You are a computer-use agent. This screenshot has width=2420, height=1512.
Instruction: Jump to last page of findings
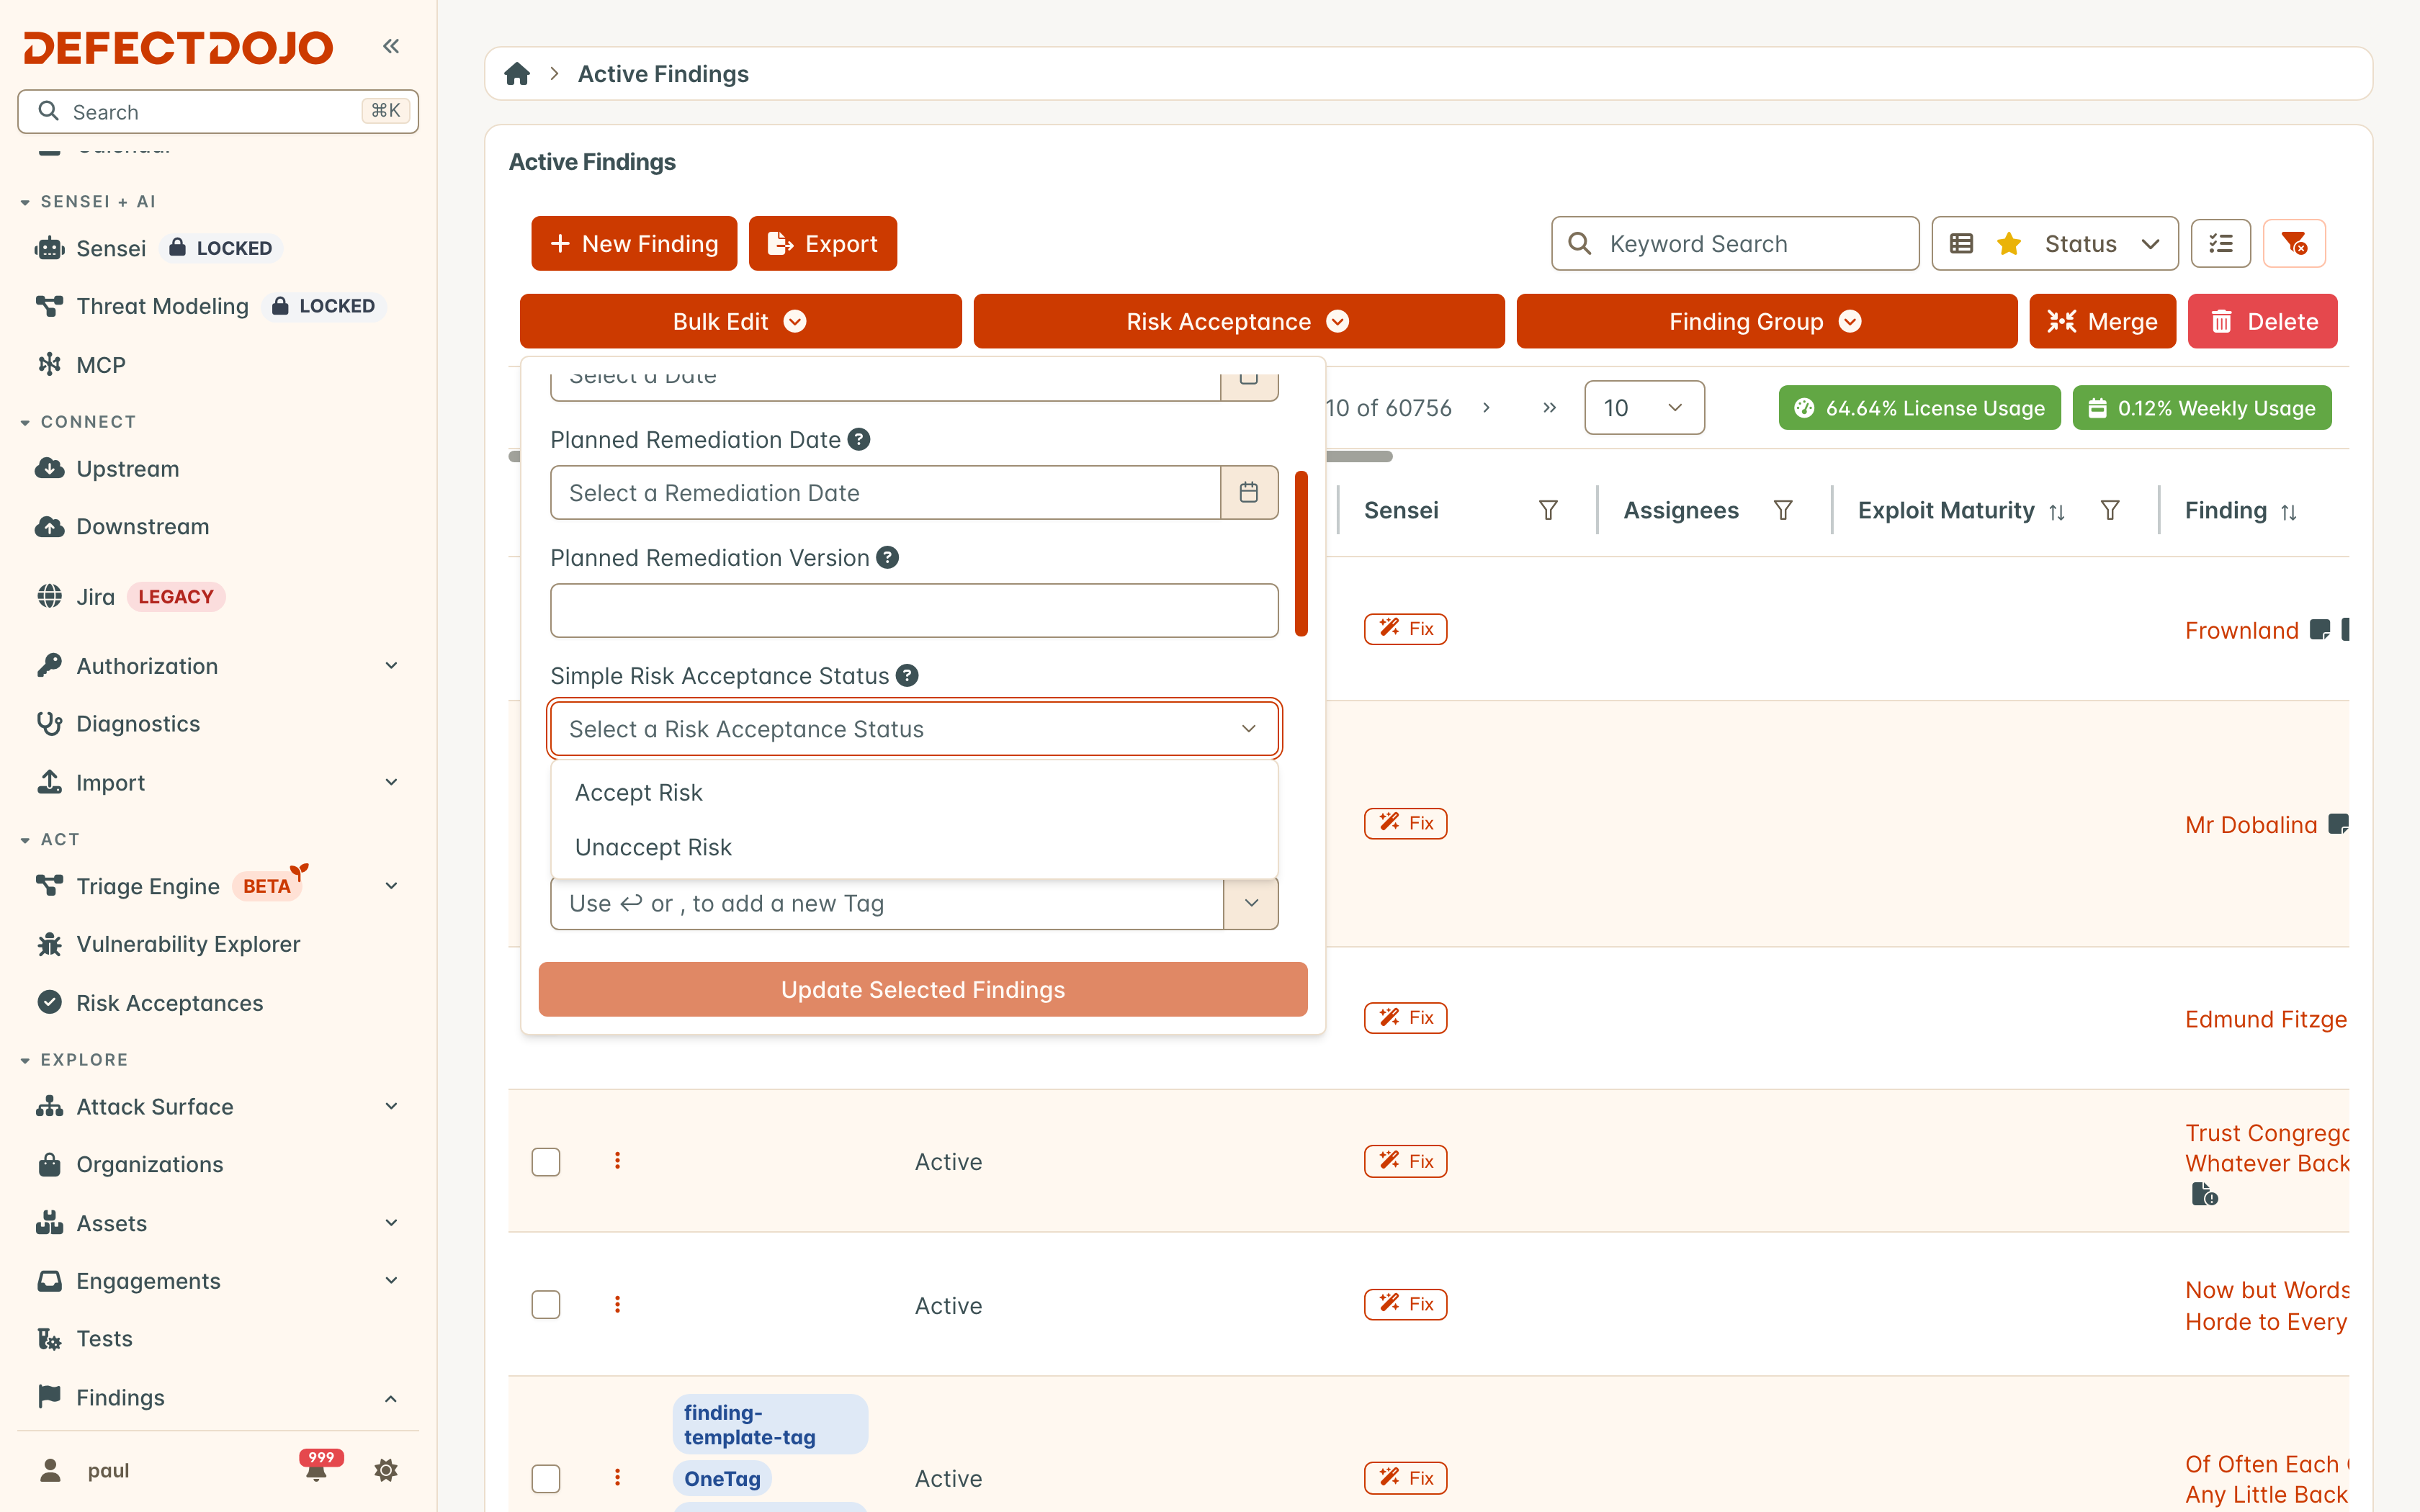click(x=1549, y=407)
